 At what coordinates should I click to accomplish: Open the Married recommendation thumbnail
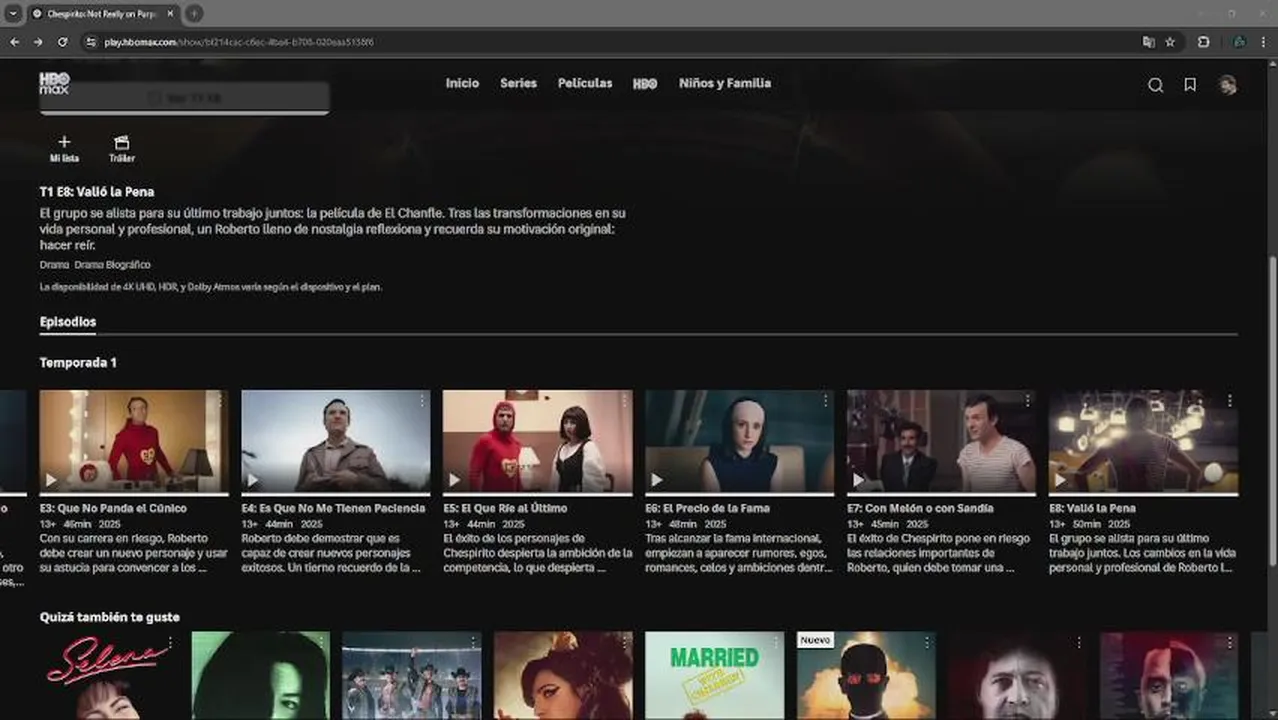click(715, 675)
